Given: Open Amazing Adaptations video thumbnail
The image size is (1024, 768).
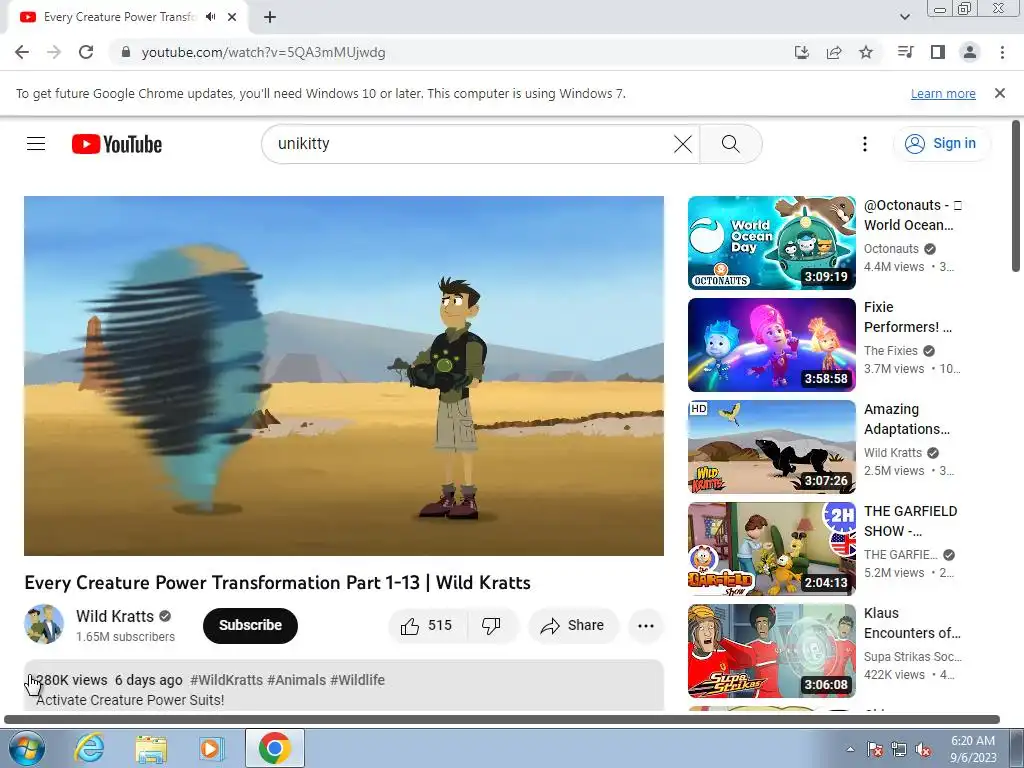Looking at the screenshot, I should click(x=771, y=447).
